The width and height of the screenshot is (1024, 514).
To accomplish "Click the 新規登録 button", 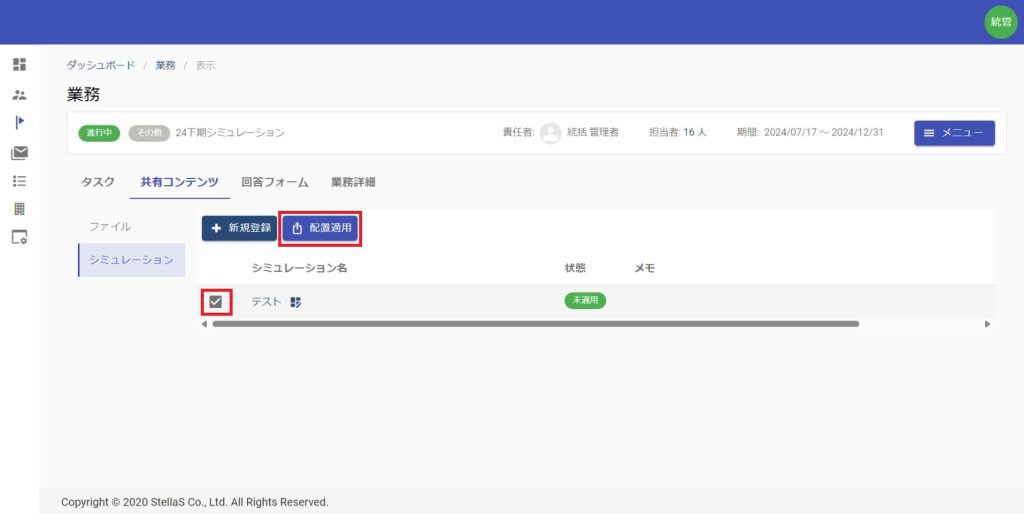I will [x=240, y=228].
